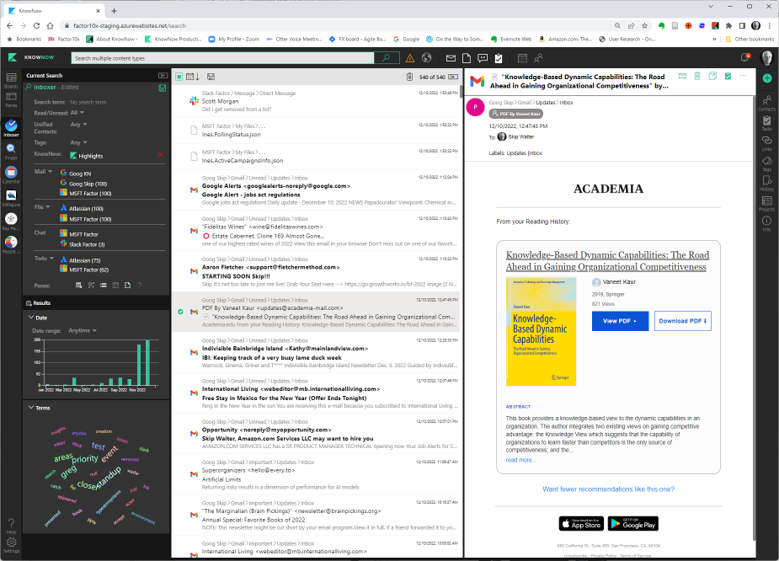The image size is (779, 561).
Task: Click the View PDF button
Action: click(619, 321)
